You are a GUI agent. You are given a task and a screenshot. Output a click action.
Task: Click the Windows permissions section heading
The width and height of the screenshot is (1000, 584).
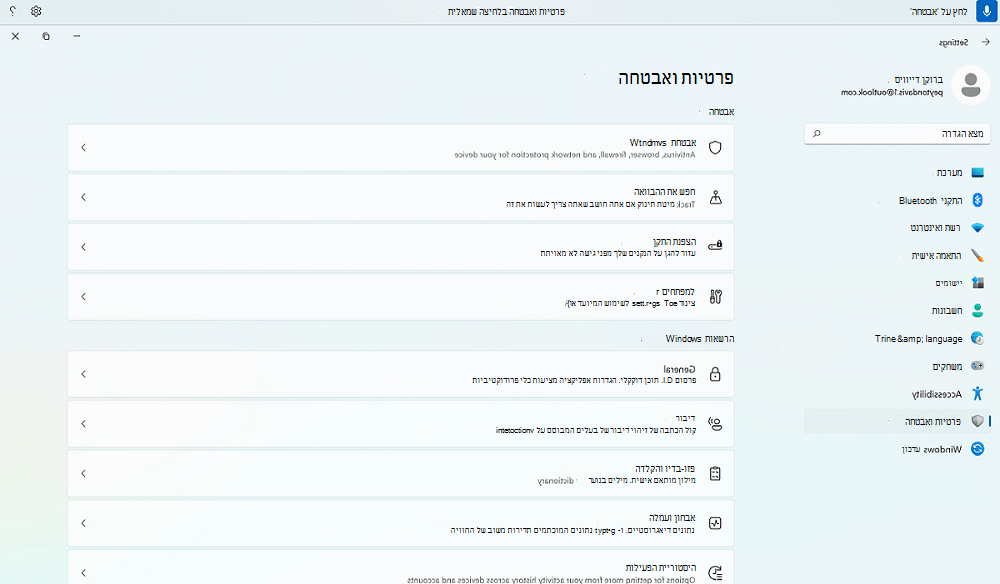click(x=700, y=339)
